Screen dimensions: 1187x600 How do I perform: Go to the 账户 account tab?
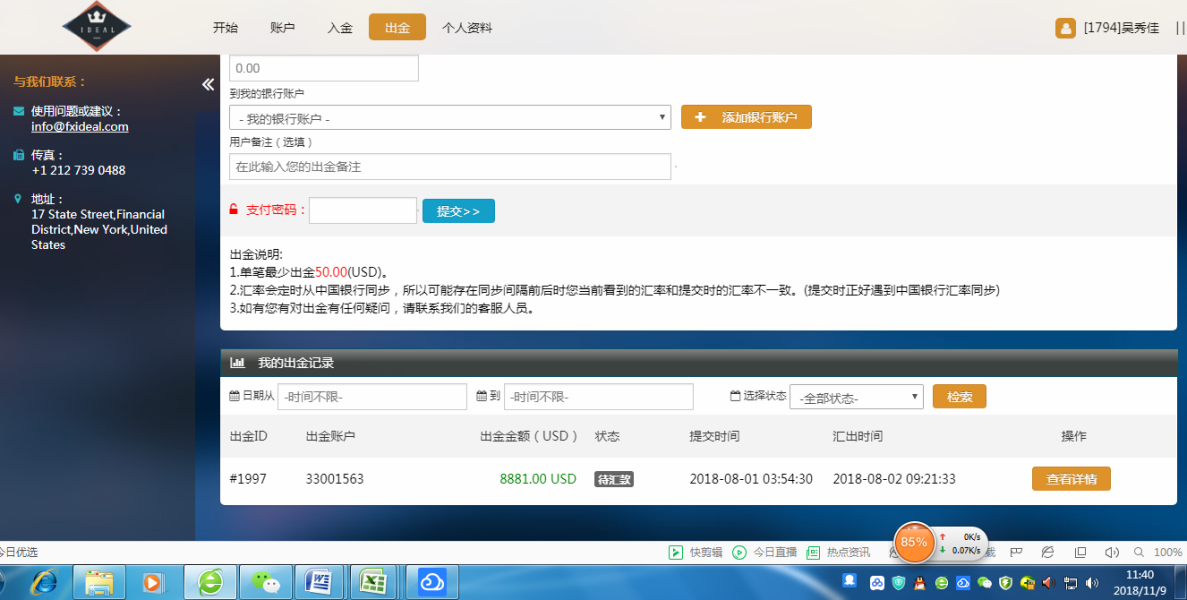283,28
